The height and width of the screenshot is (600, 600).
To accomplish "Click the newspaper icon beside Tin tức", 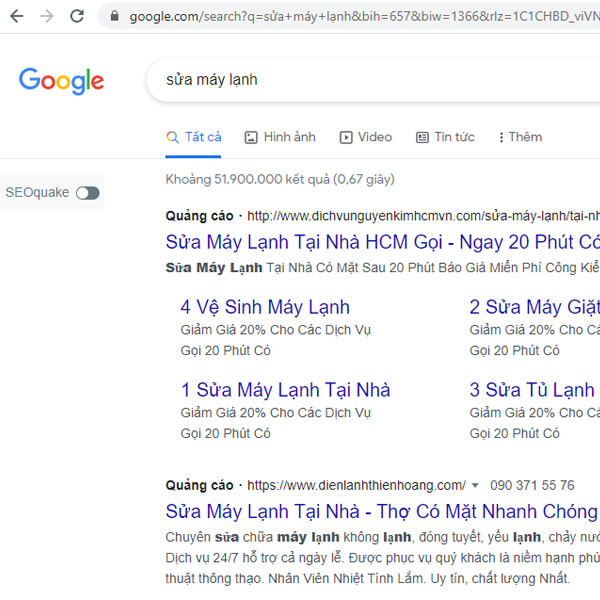I will click(x=422, y=137).
